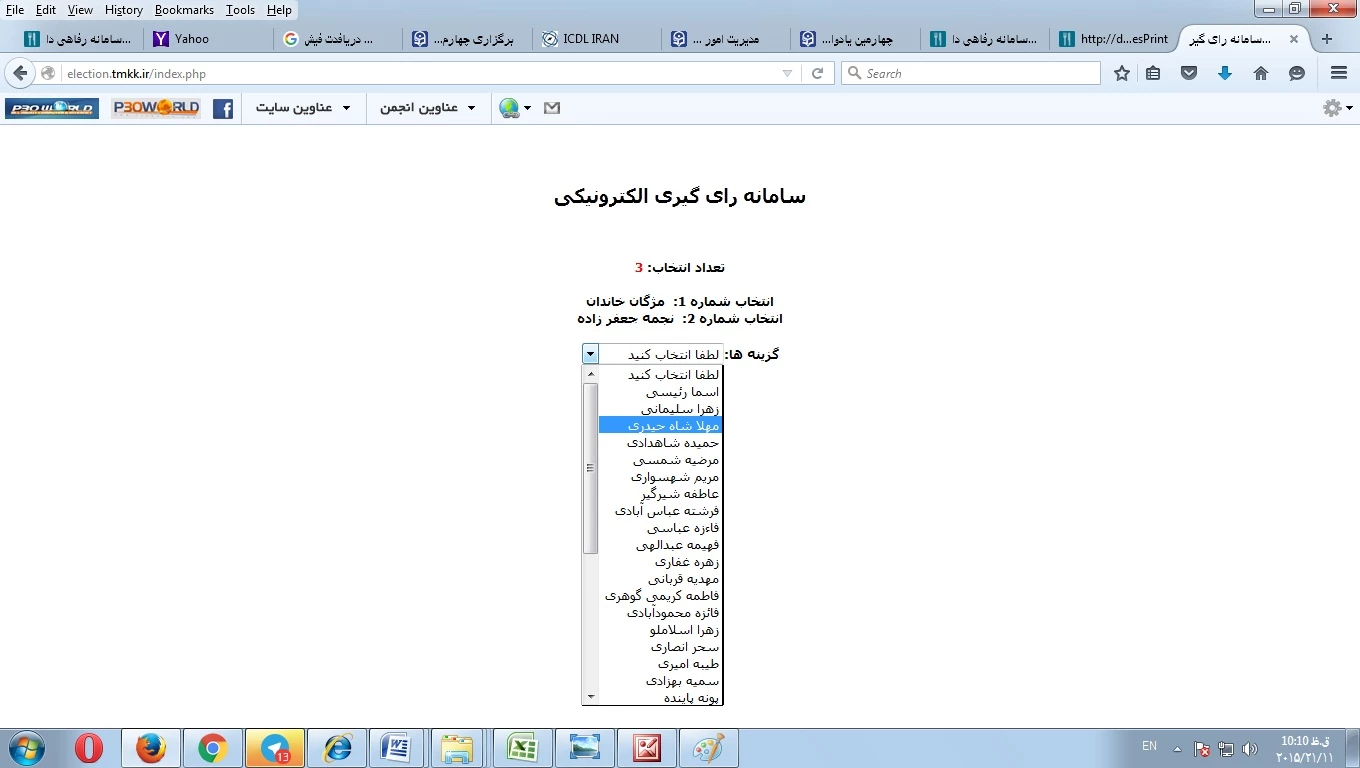Screen dimensions: 1360x768
Task: Click the dropdown list scrollbar down arrow
Action: point(590,697)
